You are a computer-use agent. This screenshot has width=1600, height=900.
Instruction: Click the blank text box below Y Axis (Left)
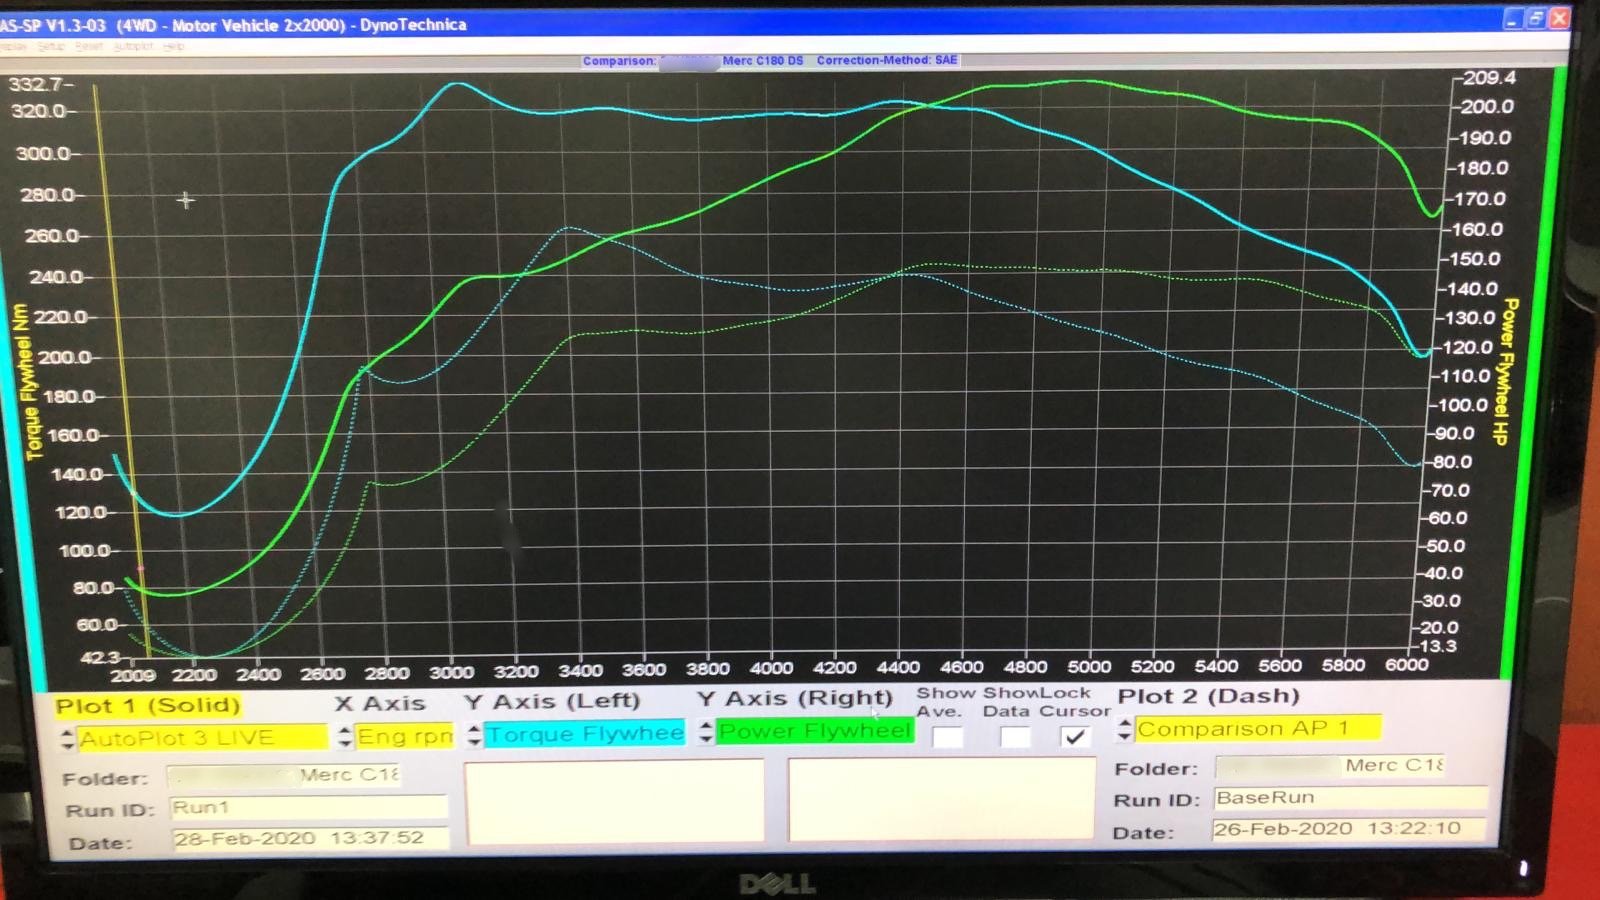[x=615, y=802]
